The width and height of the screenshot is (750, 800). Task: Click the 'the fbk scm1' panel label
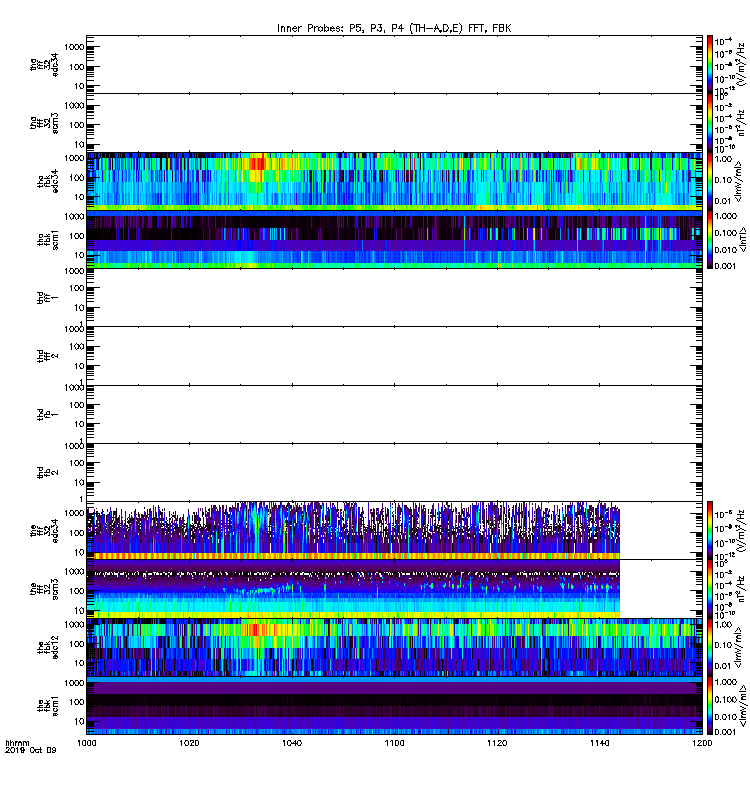(x=48, y=706)
